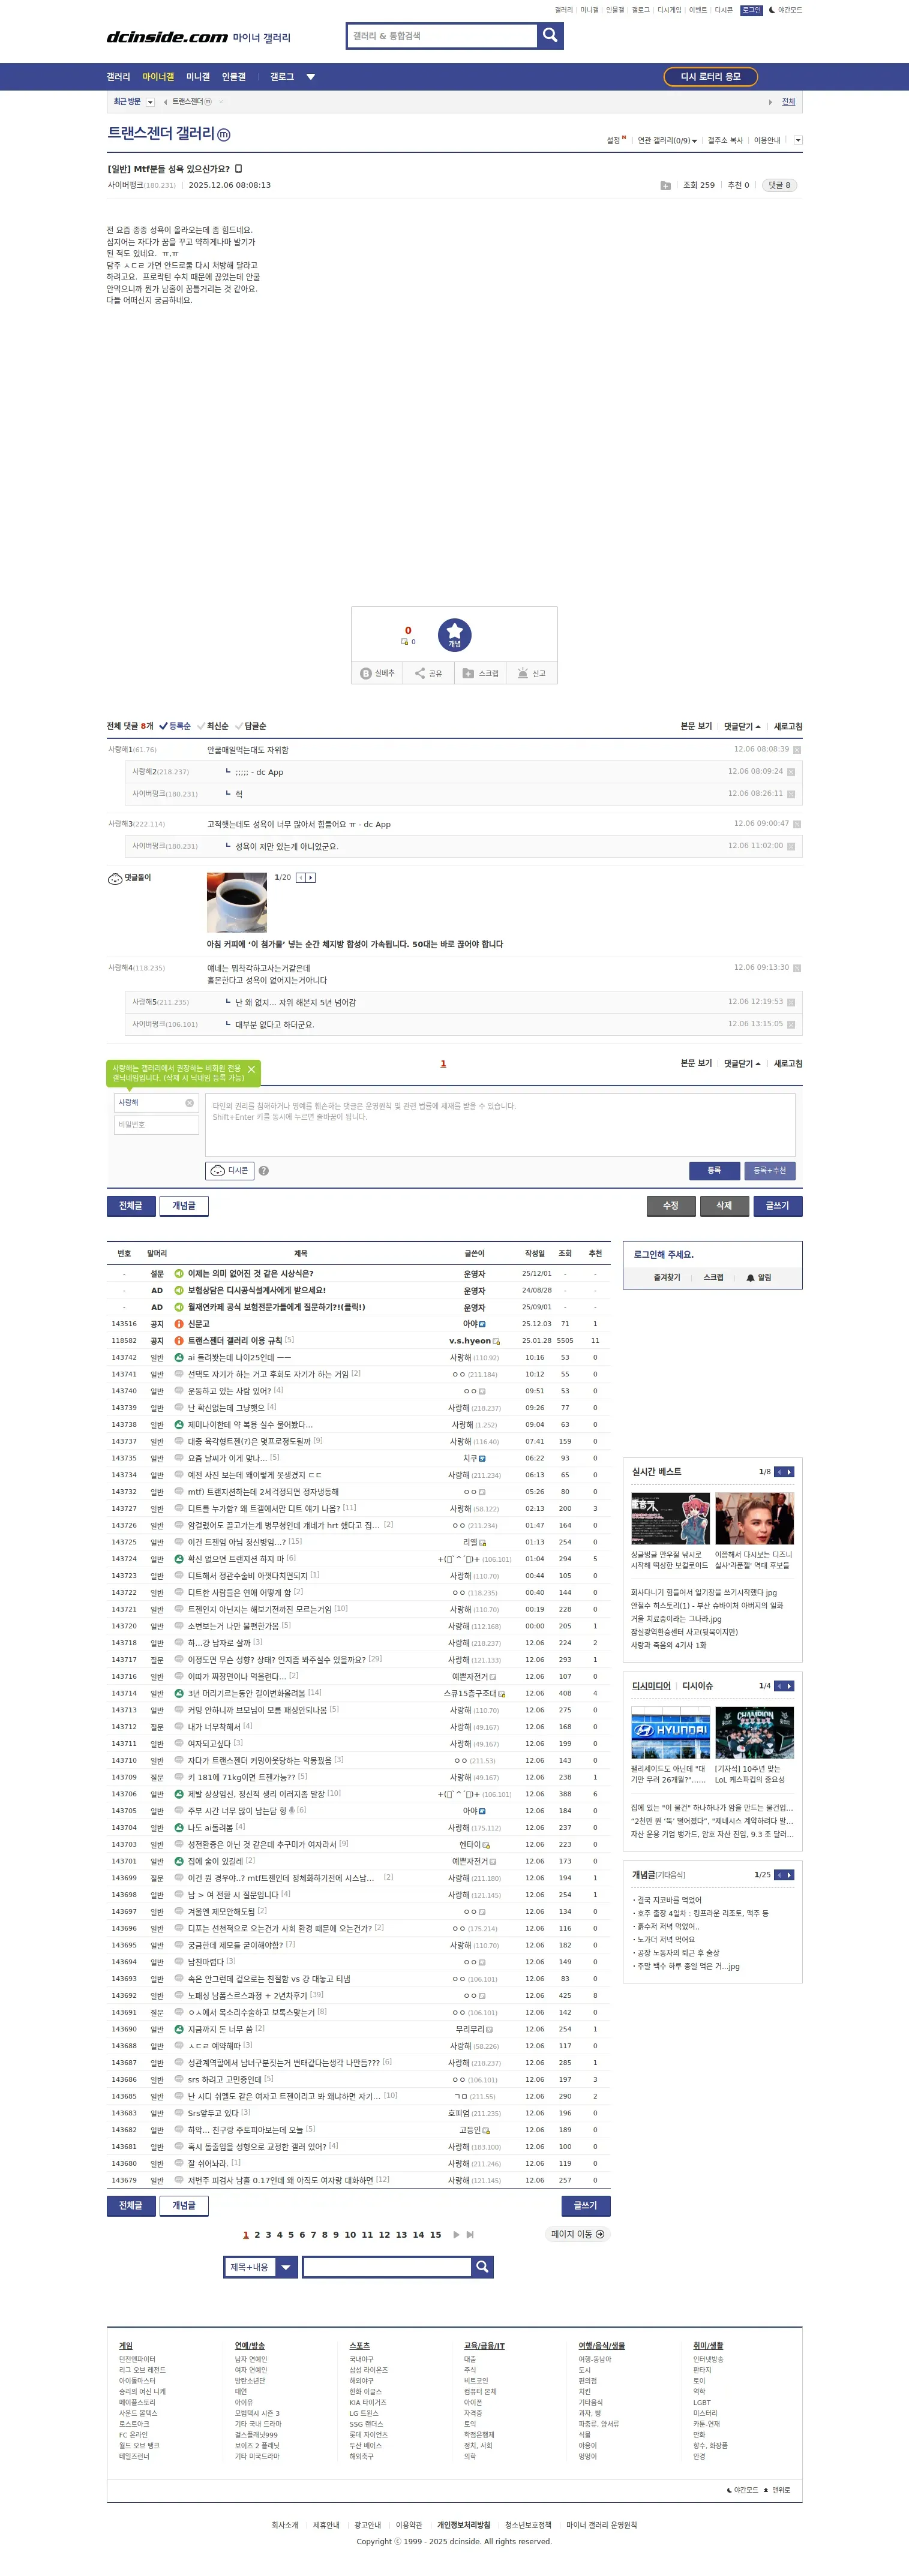This screenshot has width=909, height=2576.
Task: Sort comments by 최신순
Action: pyautogui.click(x=213, y=726)
